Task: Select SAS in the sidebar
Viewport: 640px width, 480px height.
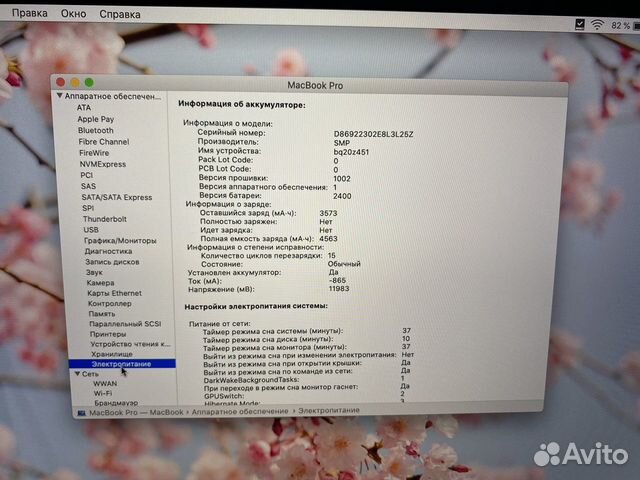Action: [88, 186]
